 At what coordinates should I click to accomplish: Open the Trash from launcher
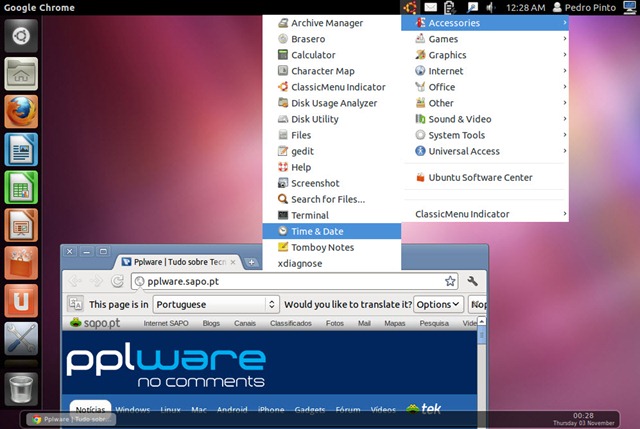pos(21,389)
